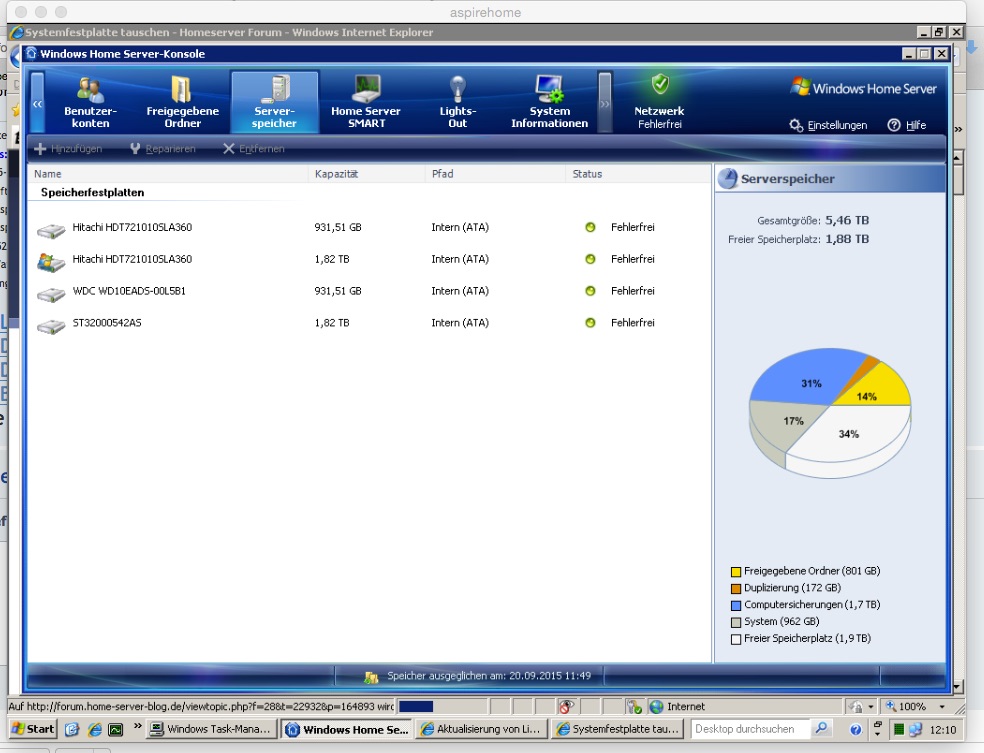Click the Windows-flag system drive icon

click(51, 262)
